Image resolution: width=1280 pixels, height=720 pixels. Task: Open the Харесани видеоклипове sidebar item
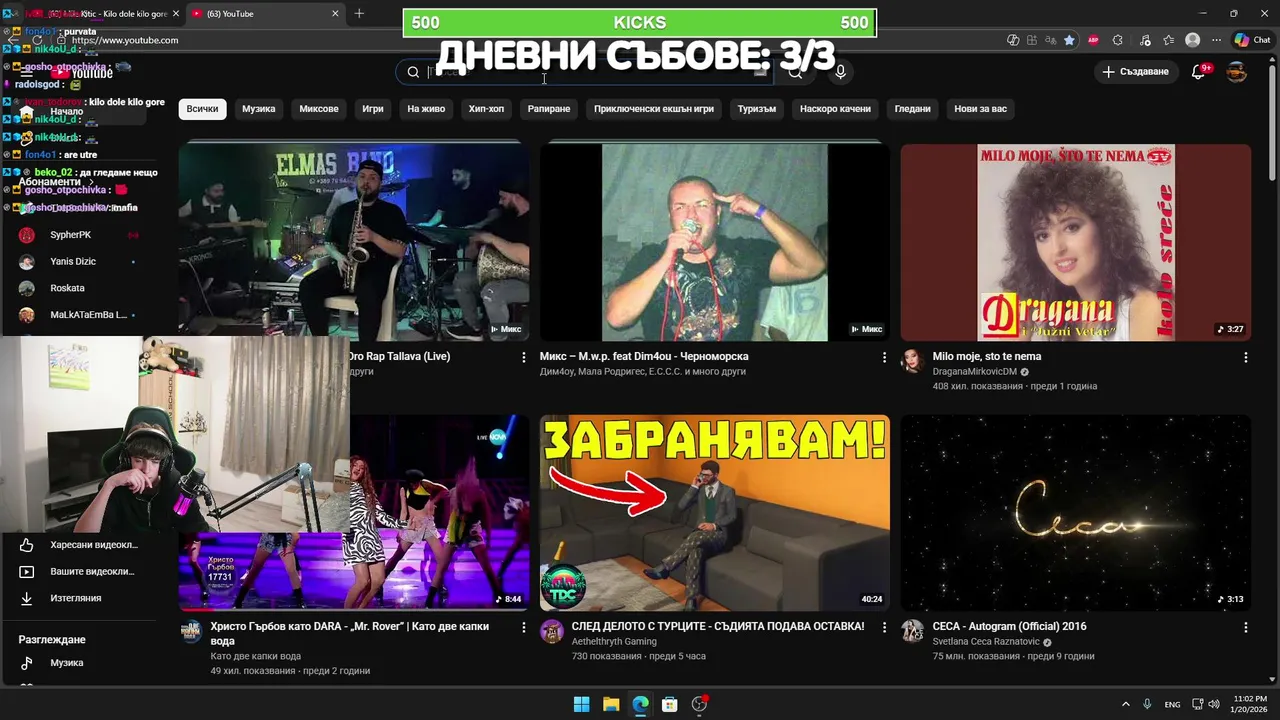click(82, 545)
